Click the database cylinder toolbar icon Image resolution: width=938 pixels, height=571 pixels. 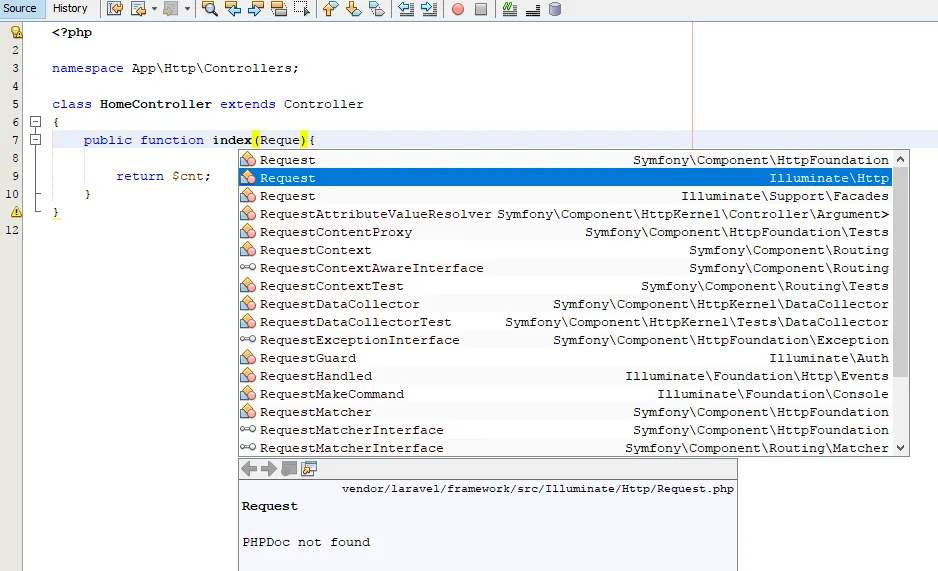[555, 9]
